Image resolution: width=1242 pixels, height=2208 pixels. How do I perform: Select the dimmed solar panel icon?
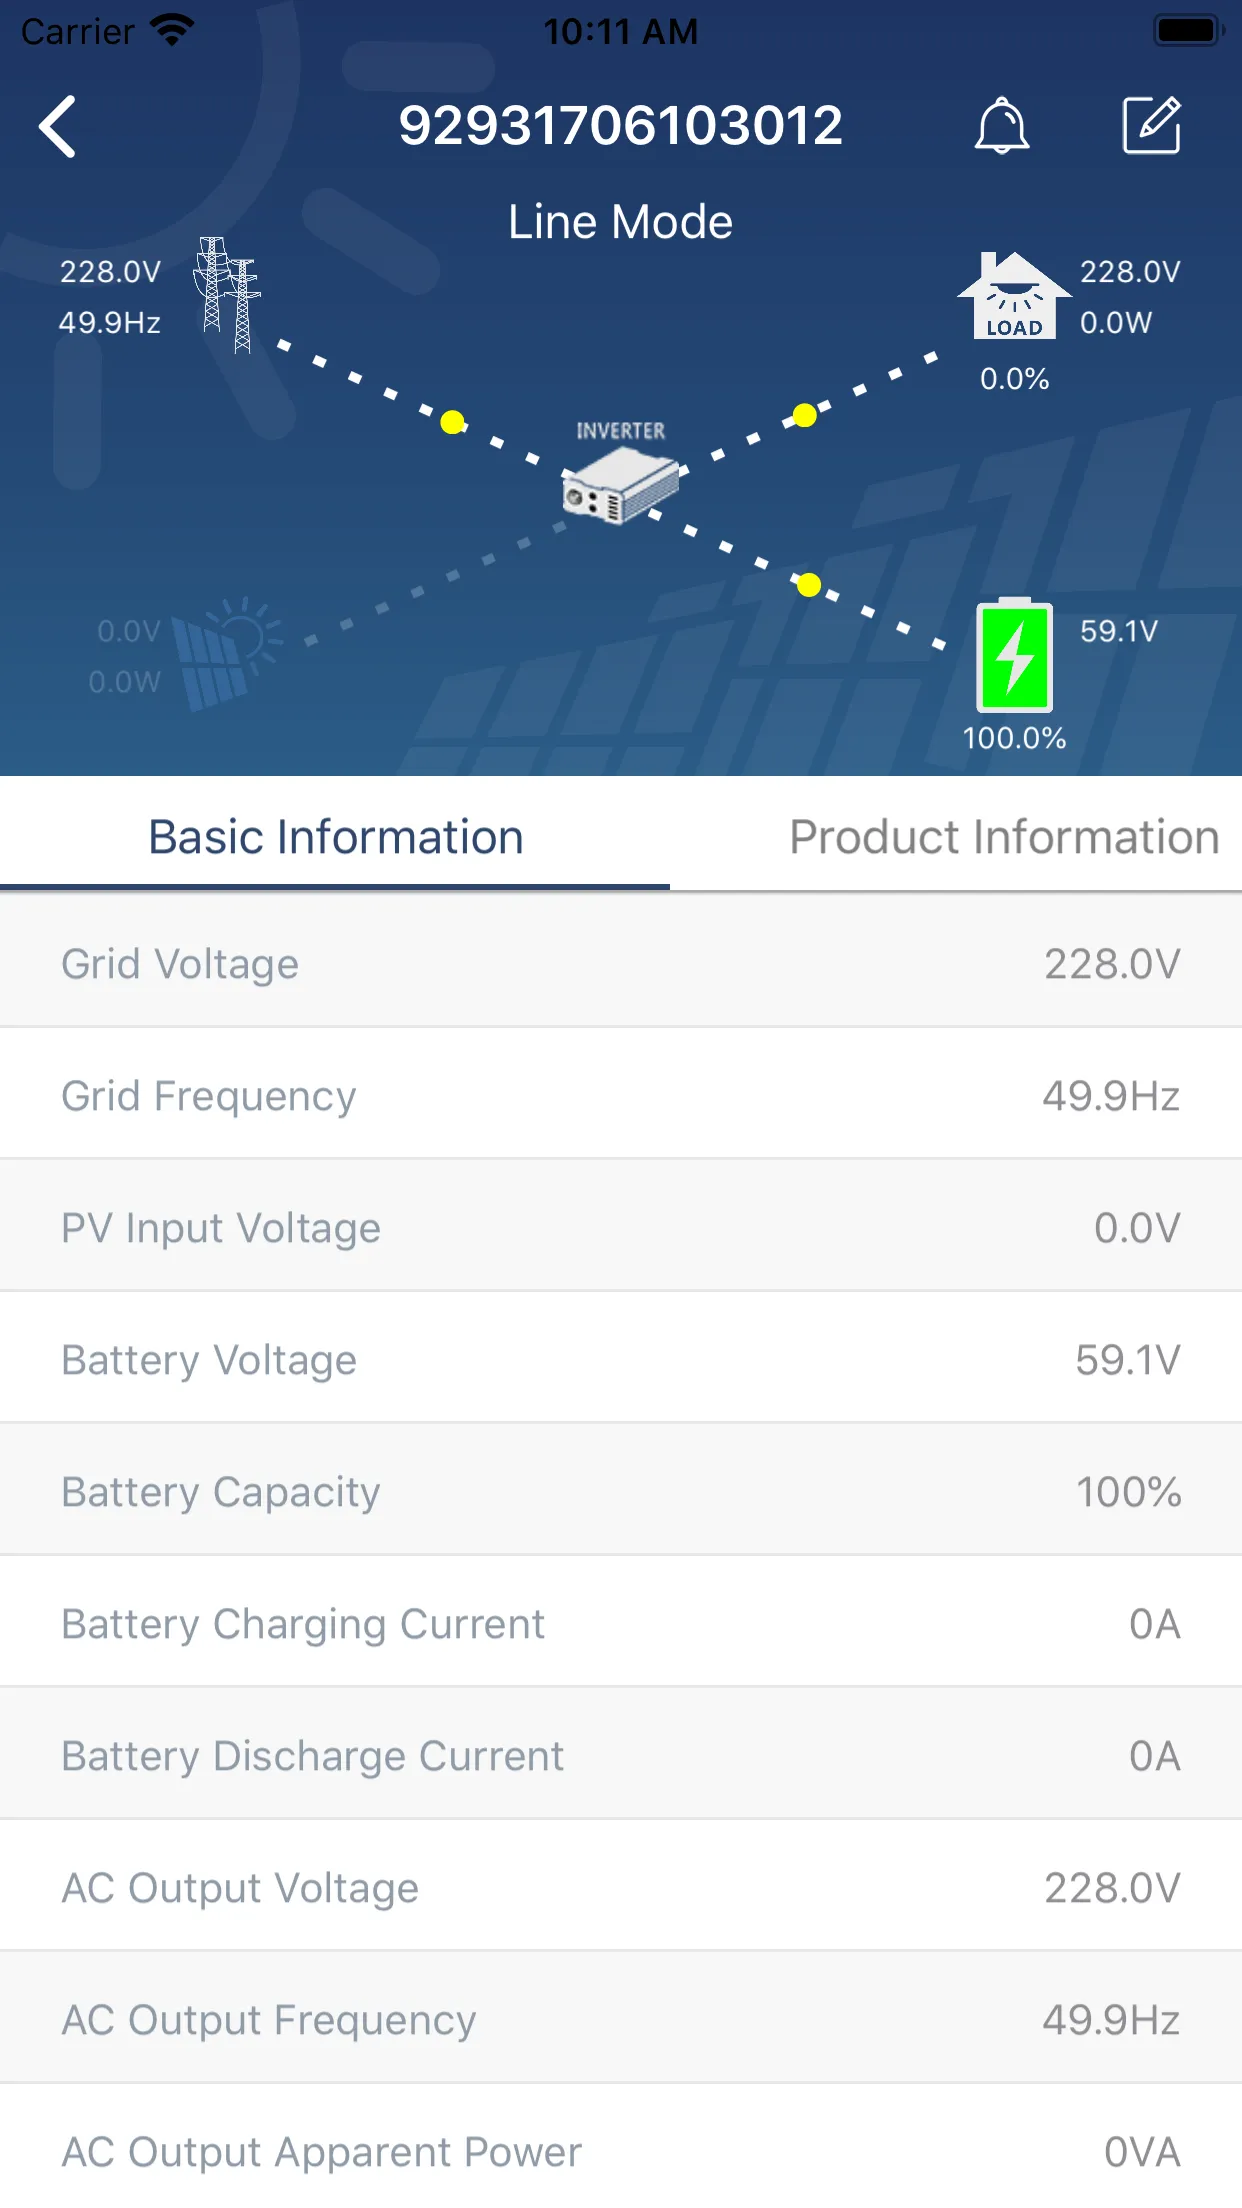[x=227, y=654]
